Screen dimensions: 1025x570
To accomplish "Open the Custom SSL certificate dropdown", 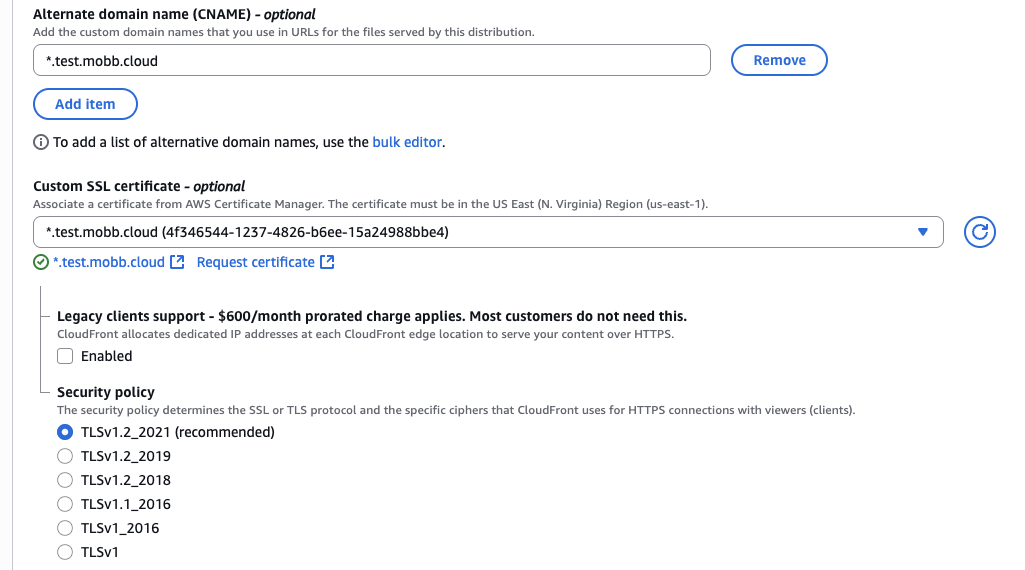I will [480, 233].
